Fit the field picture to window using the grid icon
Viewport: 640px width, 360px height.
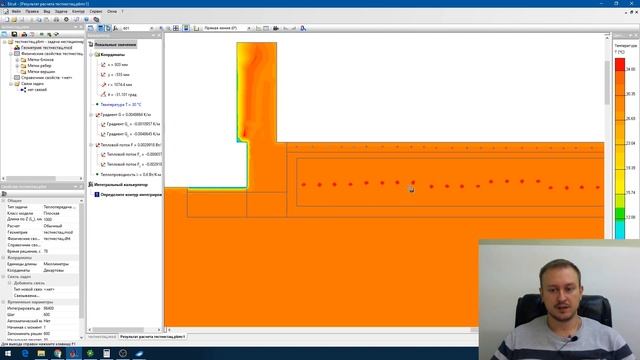(176, 28)
